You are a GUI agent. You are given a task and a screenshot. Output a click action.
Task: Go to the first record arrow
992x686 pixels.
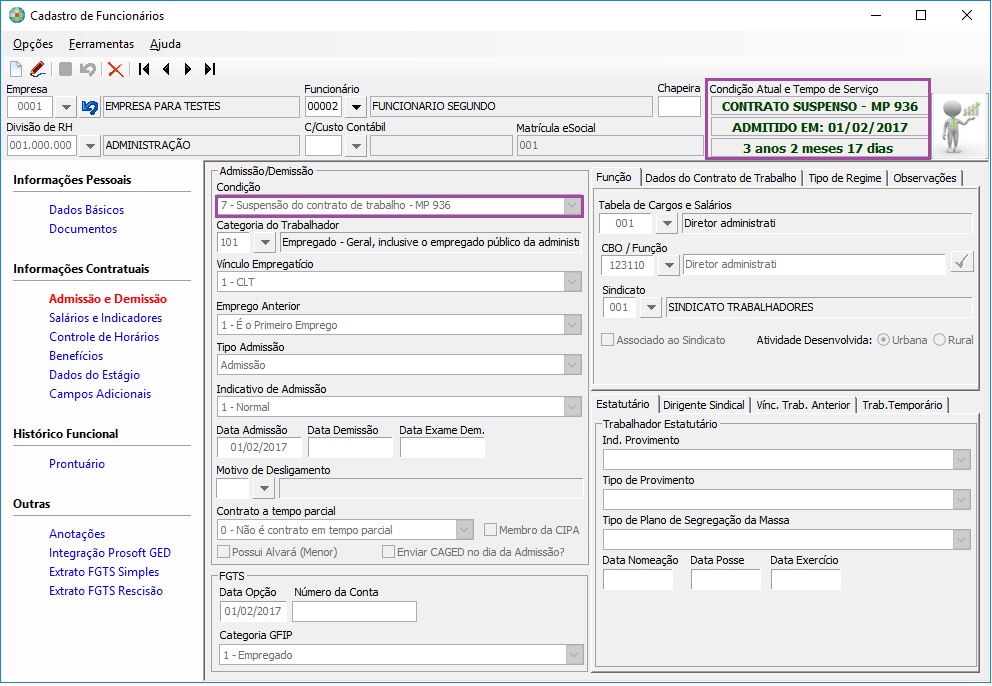point(144,69)
